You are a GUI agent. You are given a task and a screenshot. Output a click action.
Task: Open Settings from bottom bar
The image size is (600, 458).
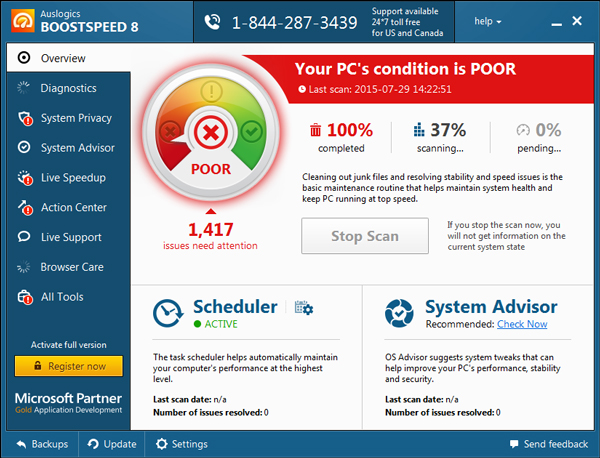[x=182, y=444]
